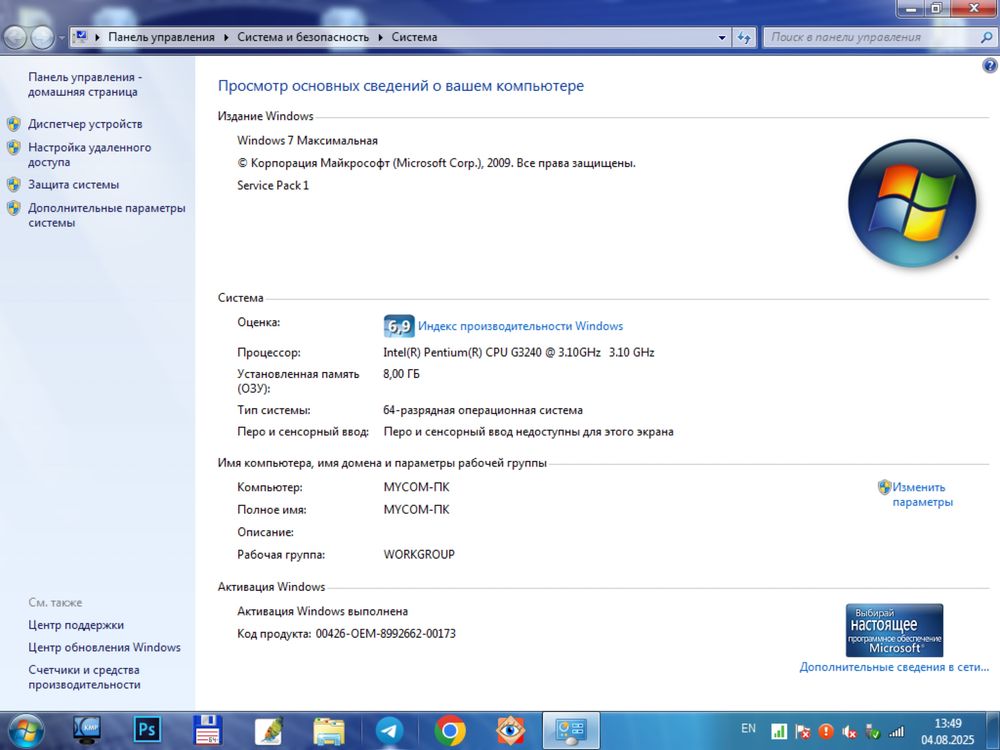The height and width of the screenshot is (750, 1000).
Task: Click 64-разрядная операционная система text
Action: click(483, 410)
